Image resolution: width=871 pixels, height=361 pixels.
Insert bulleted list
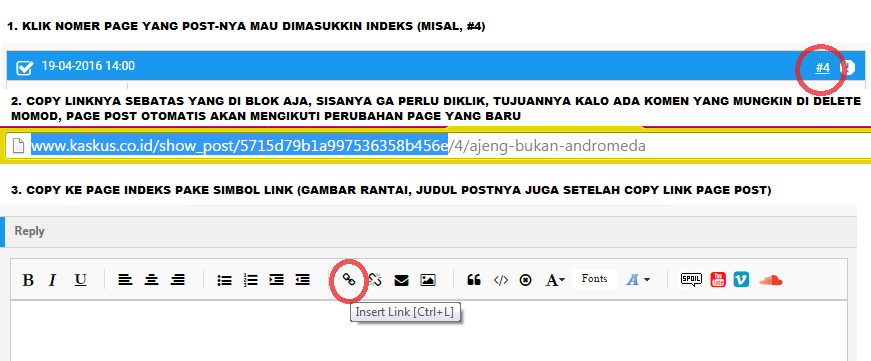[224, 280]
